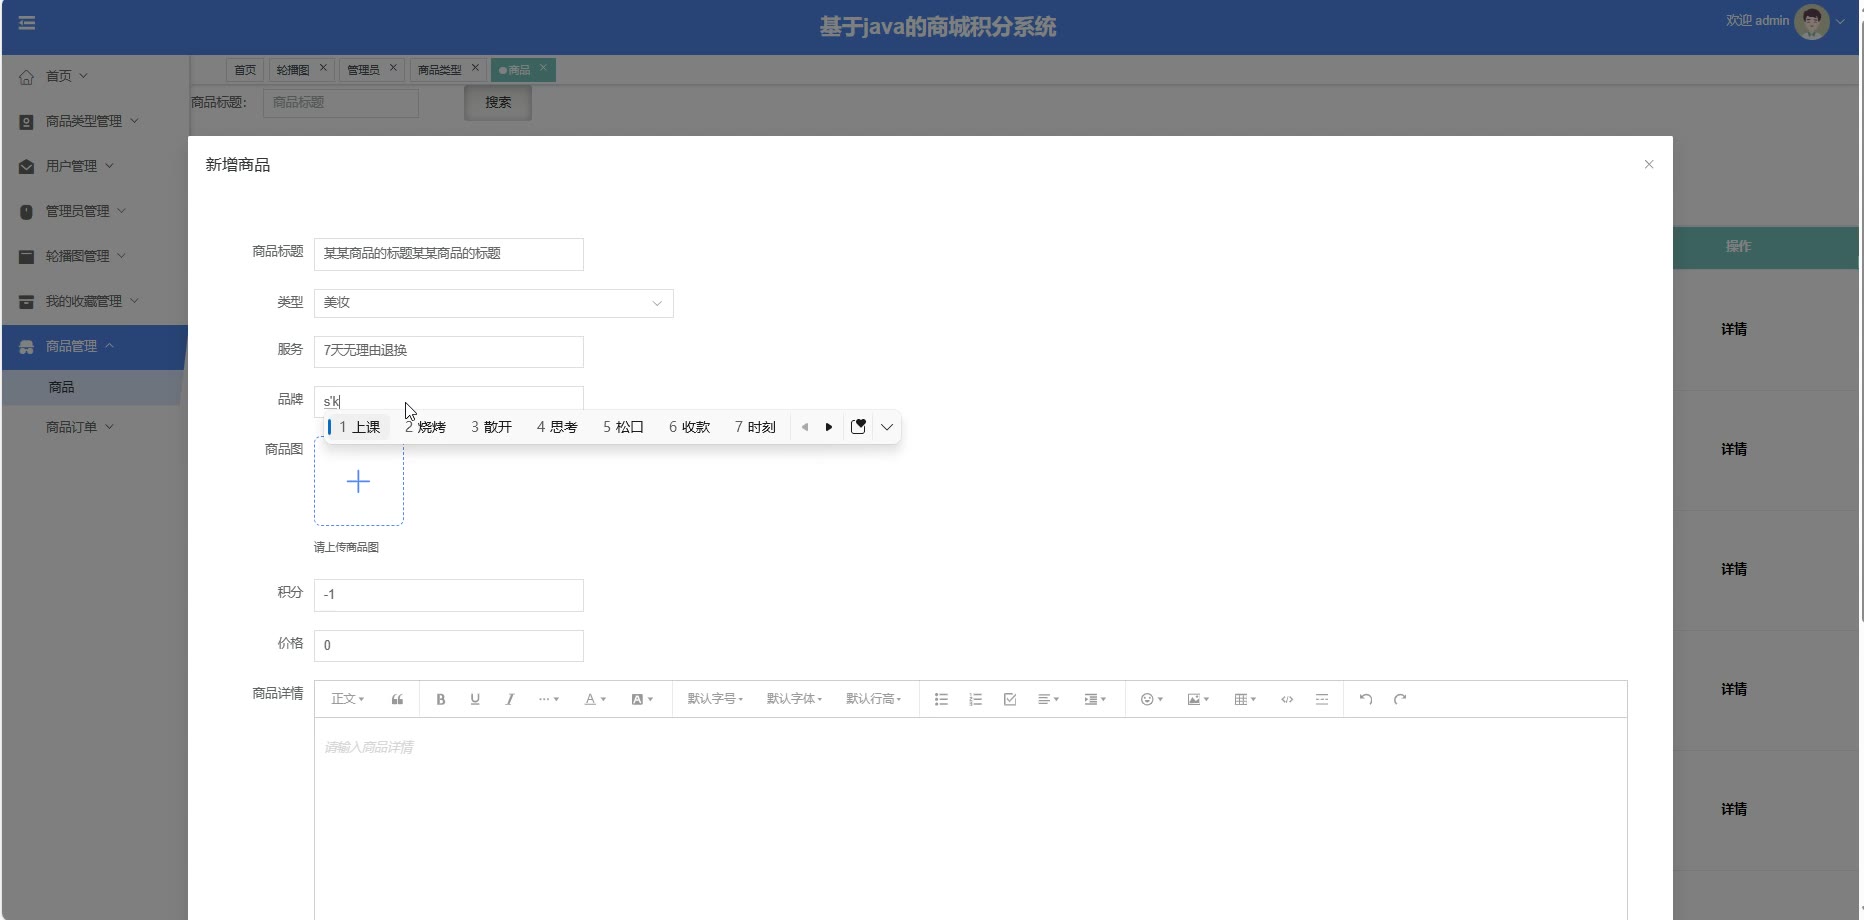The height and width of the screenshot is (920, 1864).
Task: Open text alignment options
Action: click(x=1048, y=699)
